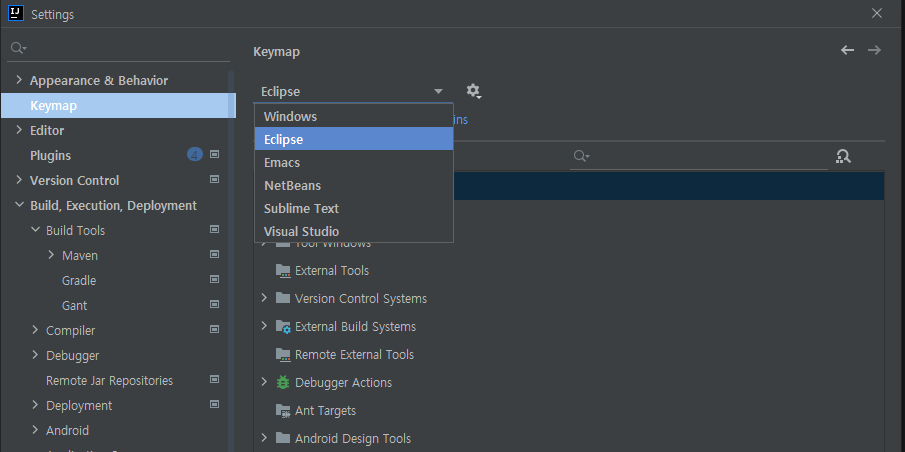Expand the Compiler node

35,330
